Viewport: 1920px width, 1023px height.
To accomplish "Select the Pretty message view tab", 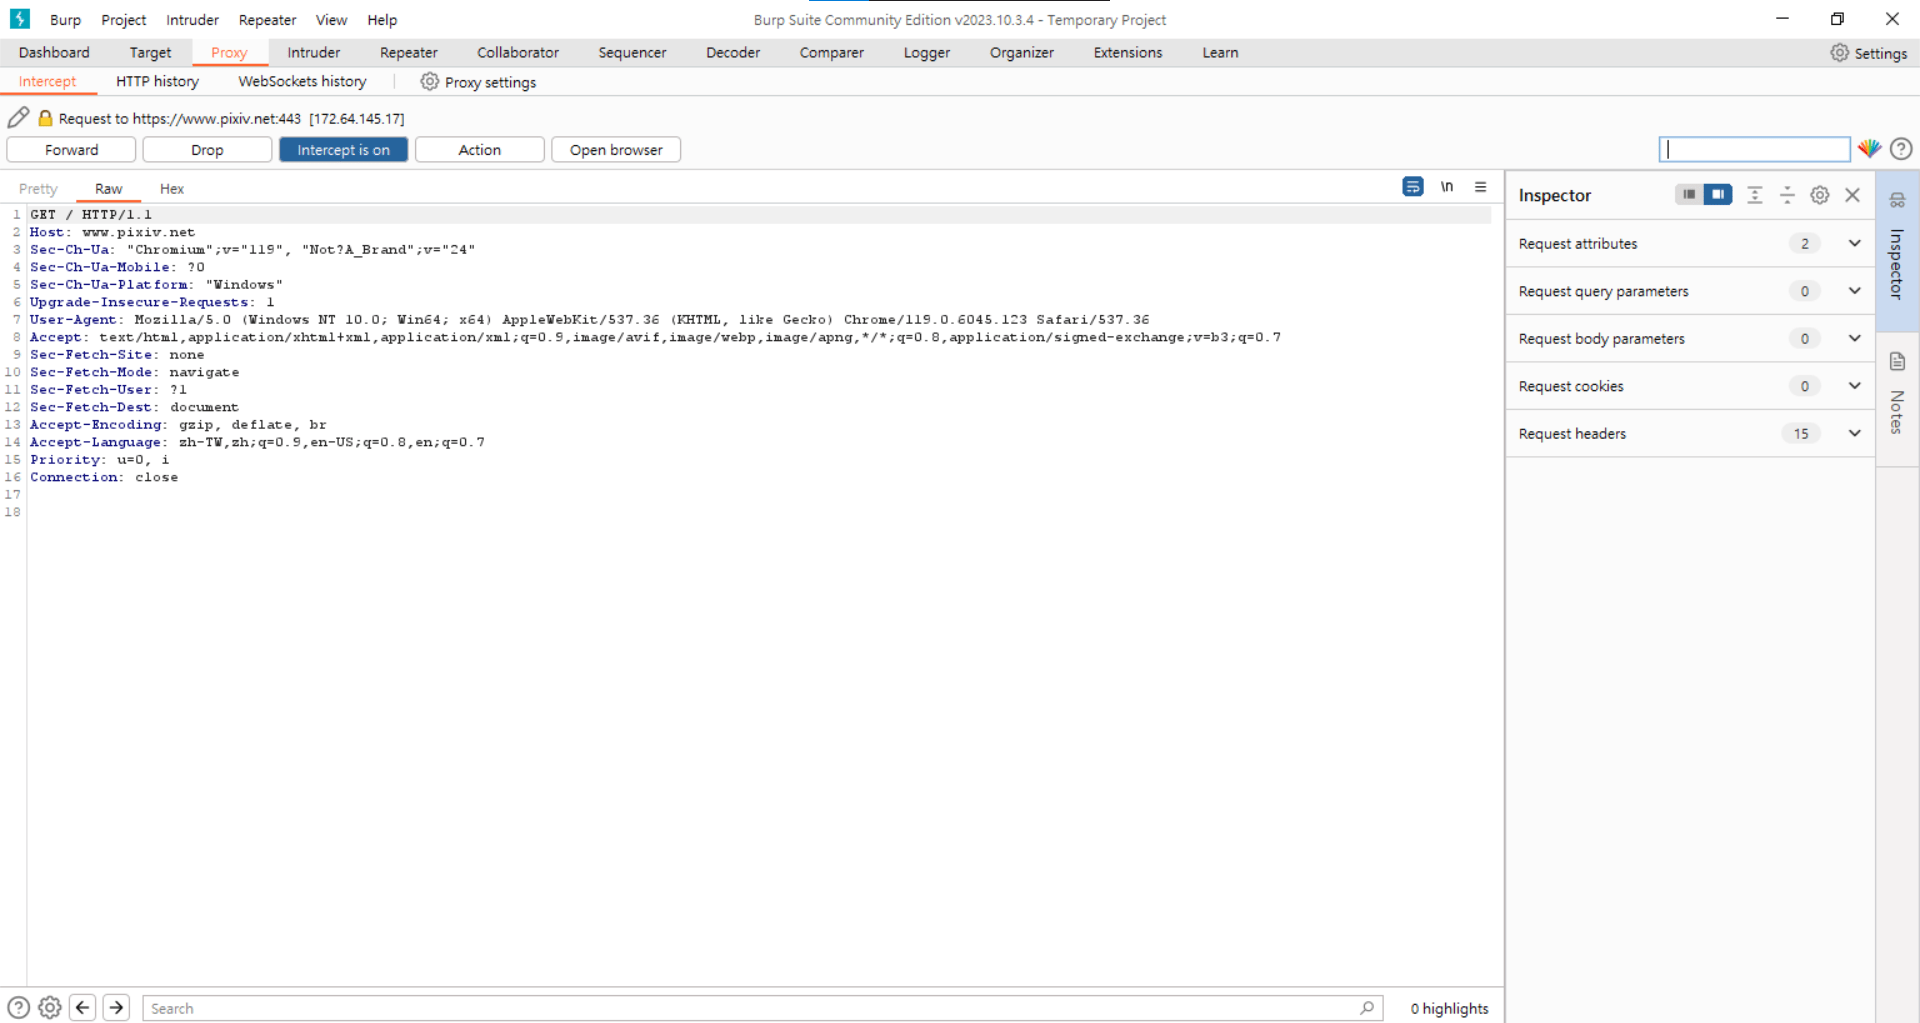I will click(38, 189).
